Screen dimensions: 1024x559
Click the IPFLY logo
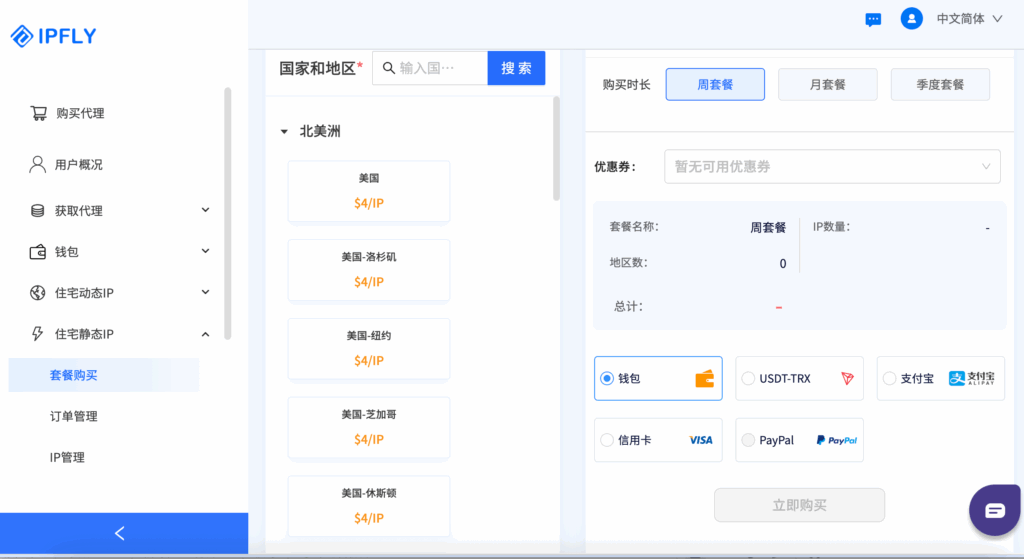(x=54, y=36)
